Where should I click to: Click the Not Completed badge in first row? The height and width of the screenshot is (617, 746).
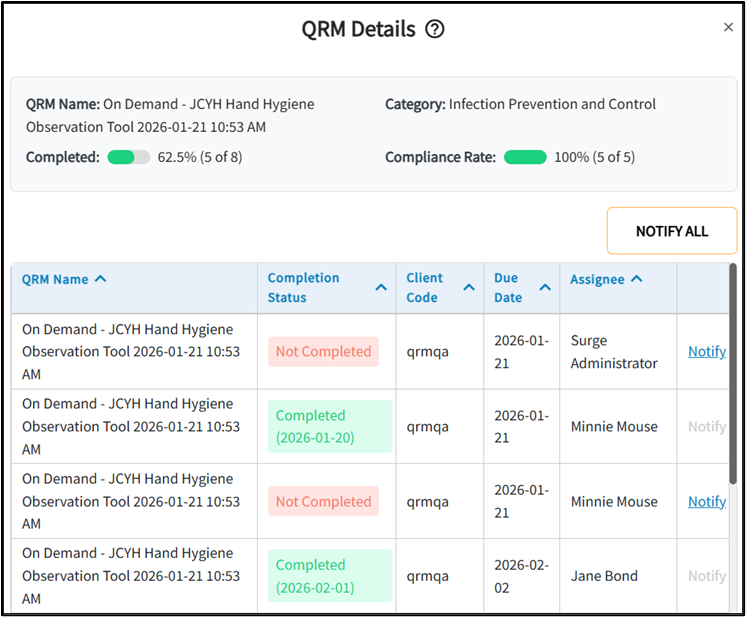pyautogui.click(x=323, y=352)
